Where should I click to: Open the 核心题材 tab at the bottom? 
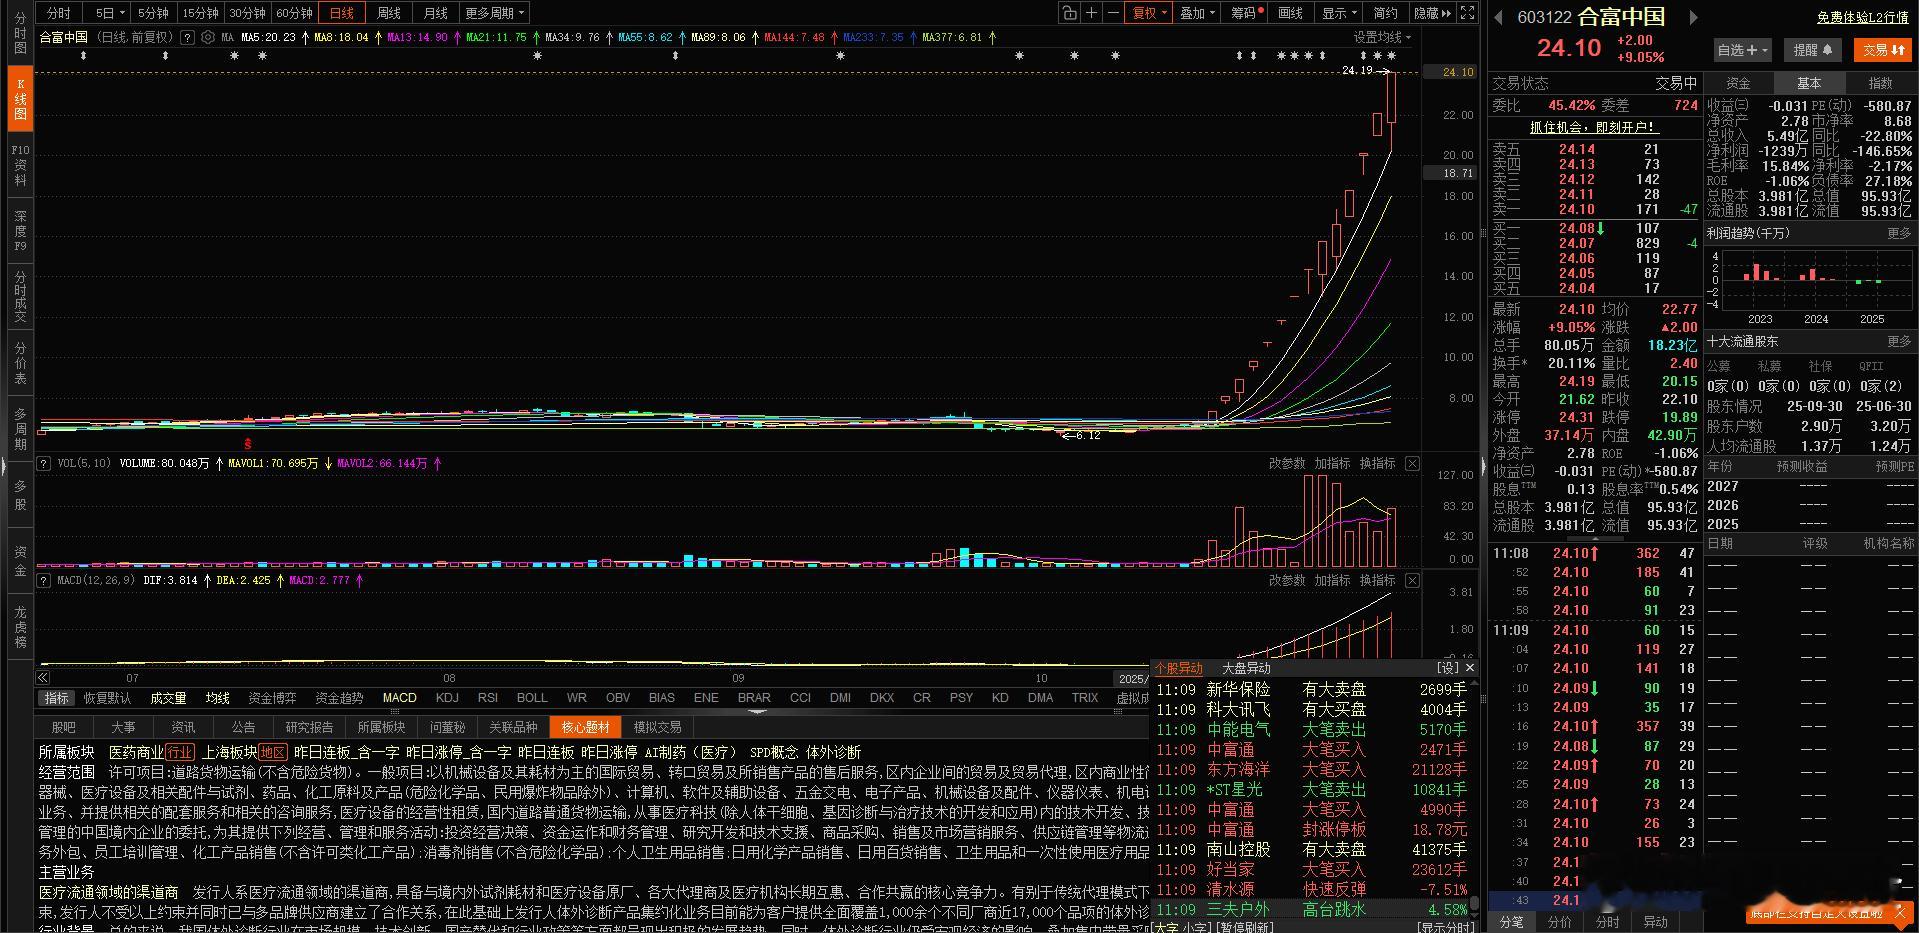(584, 727)
